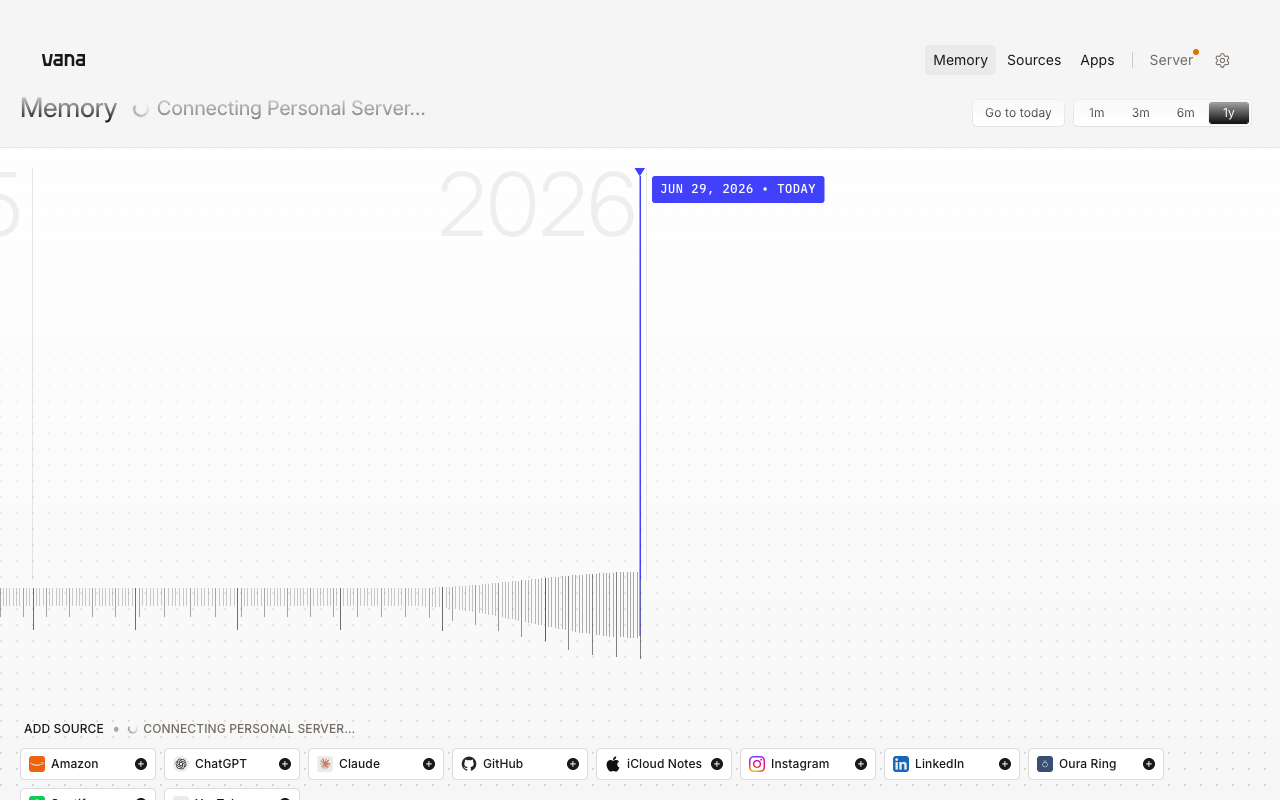This screenshot has width=1280, height=800.
Task: Click Go to today button
Action: (1018, 113)
